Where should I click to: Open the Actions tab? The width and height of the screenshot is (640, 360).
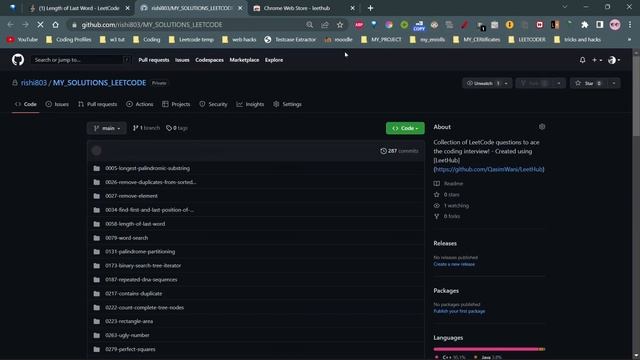[140, 104]
